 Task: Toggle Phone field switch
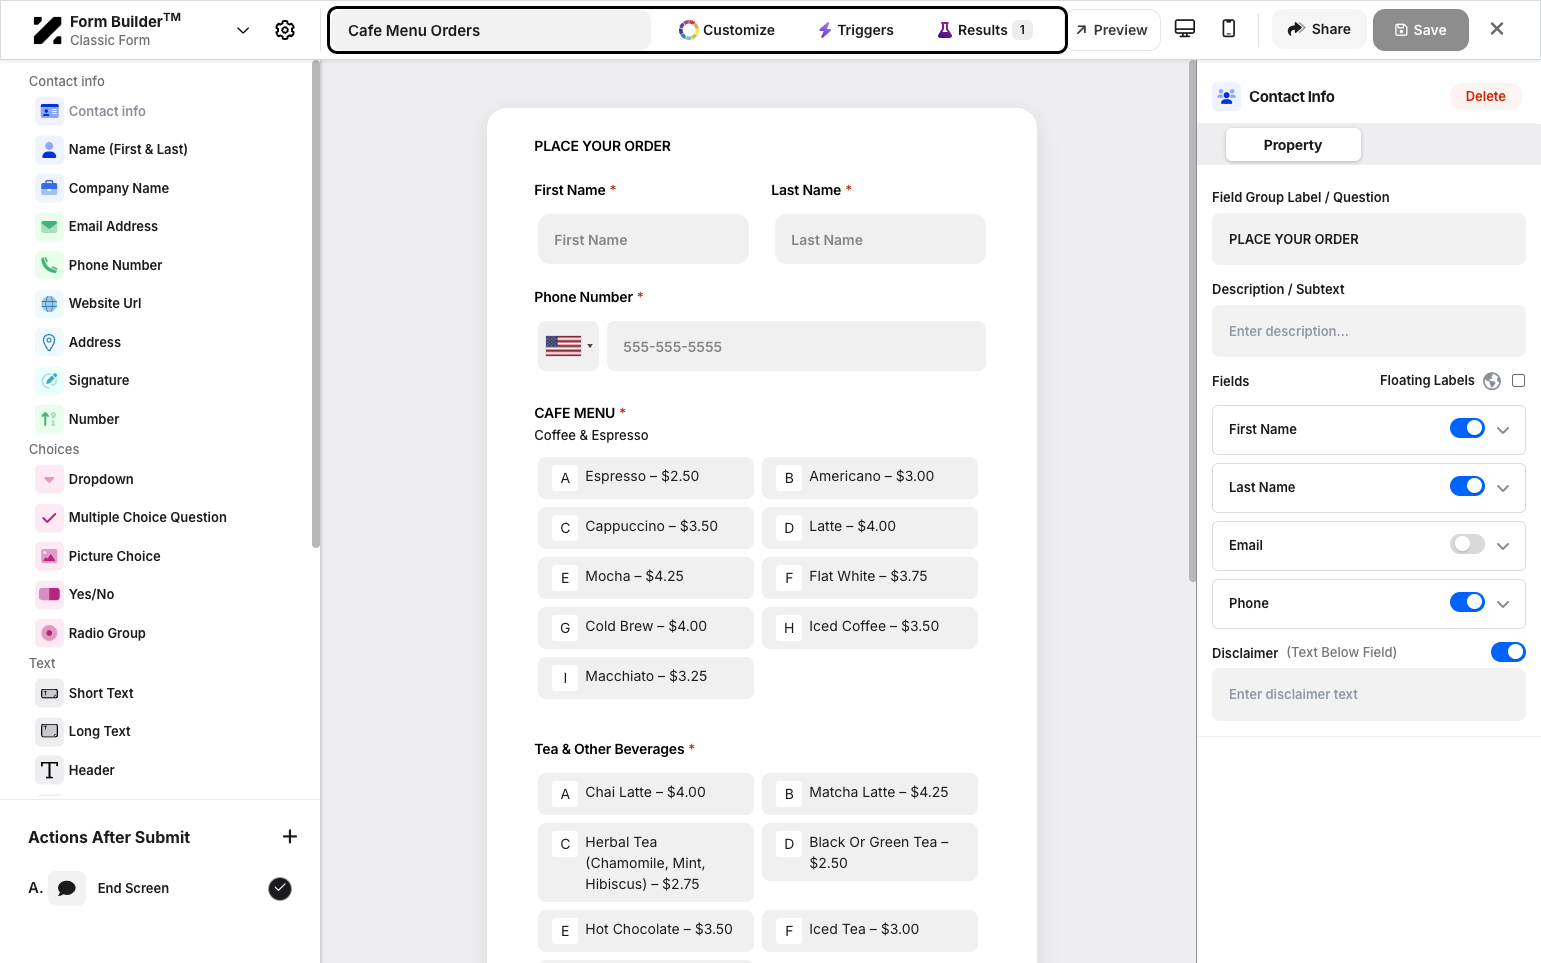(x=1467, y=602)
